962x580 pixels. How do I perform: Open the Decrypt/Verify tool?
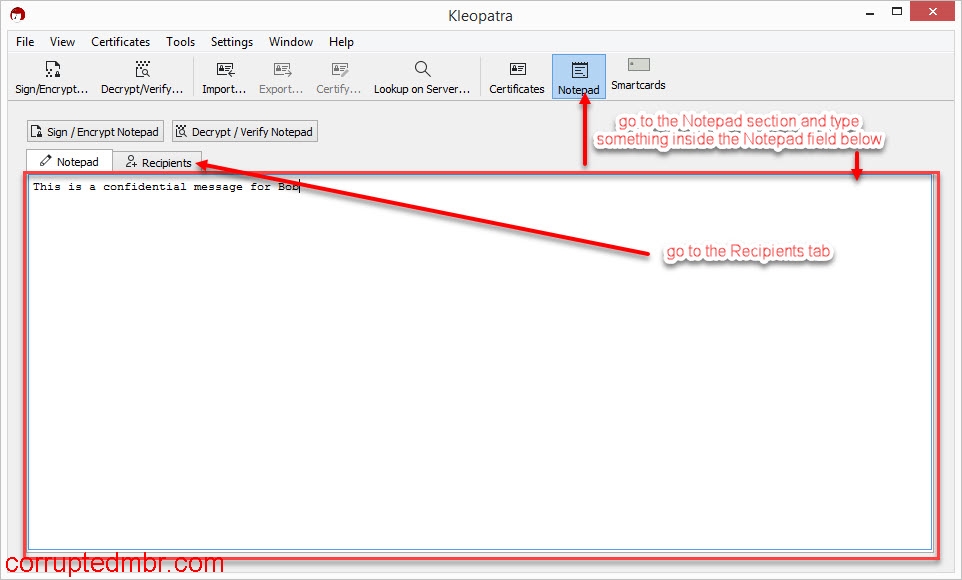tap(142, 75)
